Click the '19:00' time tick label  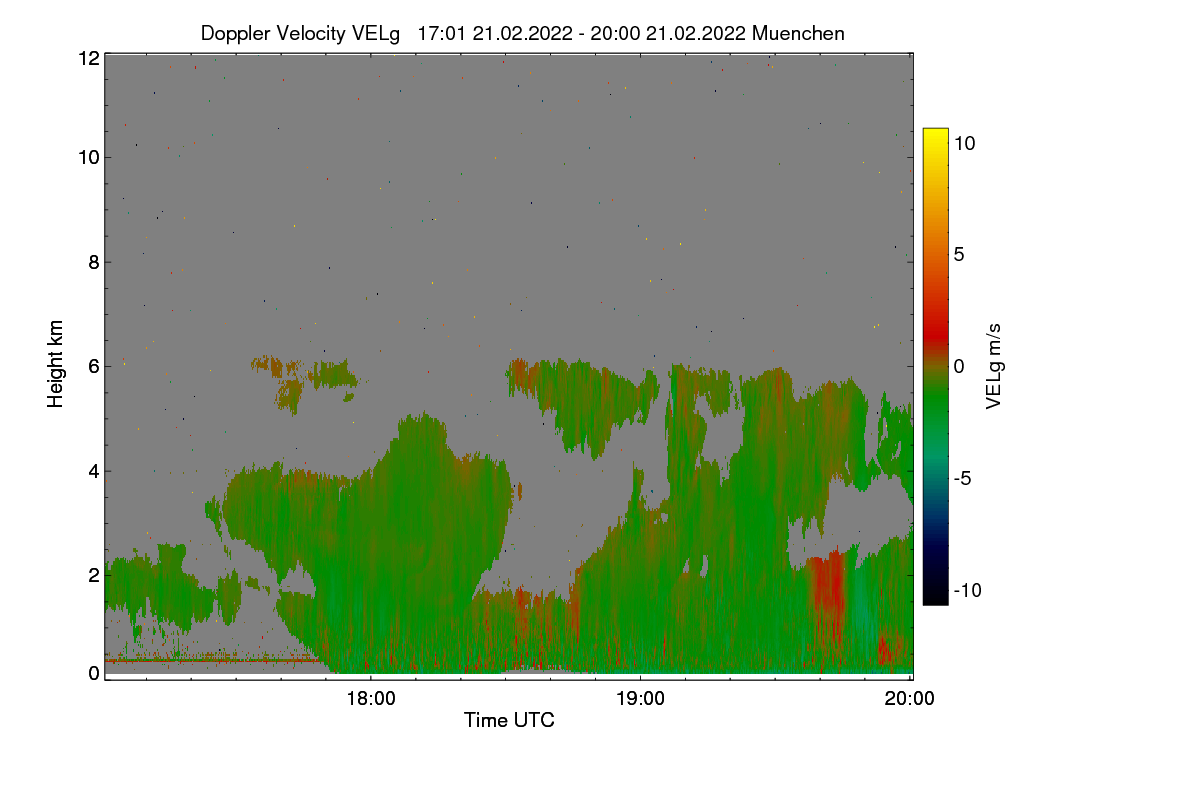tap(641, 699)
